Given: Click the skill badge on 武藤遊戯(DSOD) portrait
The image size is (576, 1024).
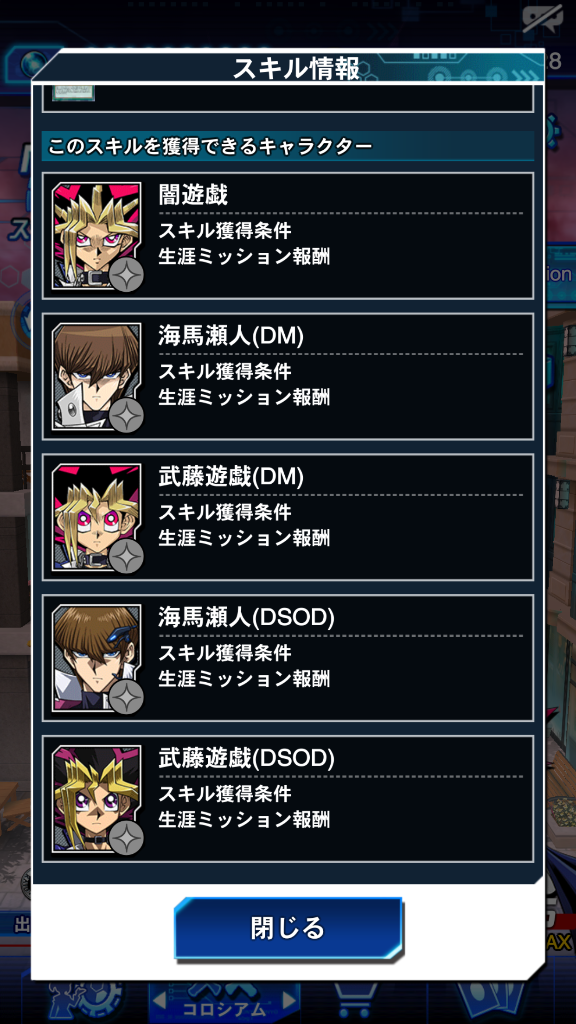Looking at the screenshot, I should [126, 839].
